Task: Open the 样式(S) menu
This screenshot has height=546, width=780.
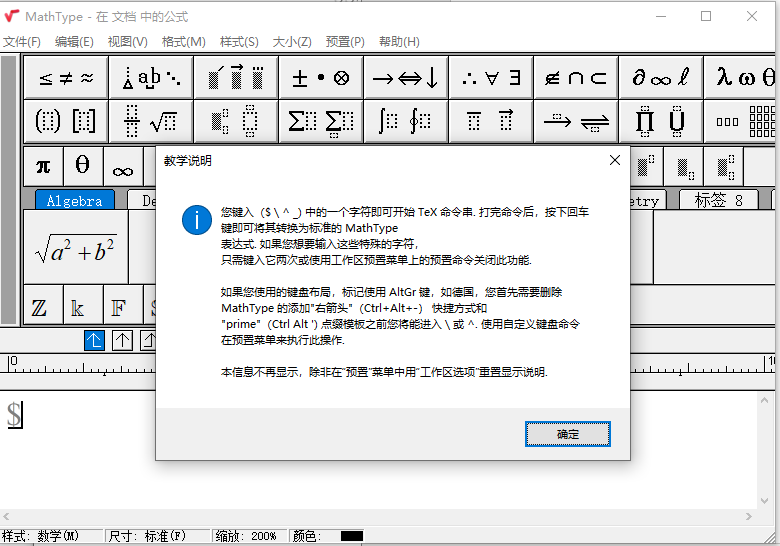Action: click(239, 42)
